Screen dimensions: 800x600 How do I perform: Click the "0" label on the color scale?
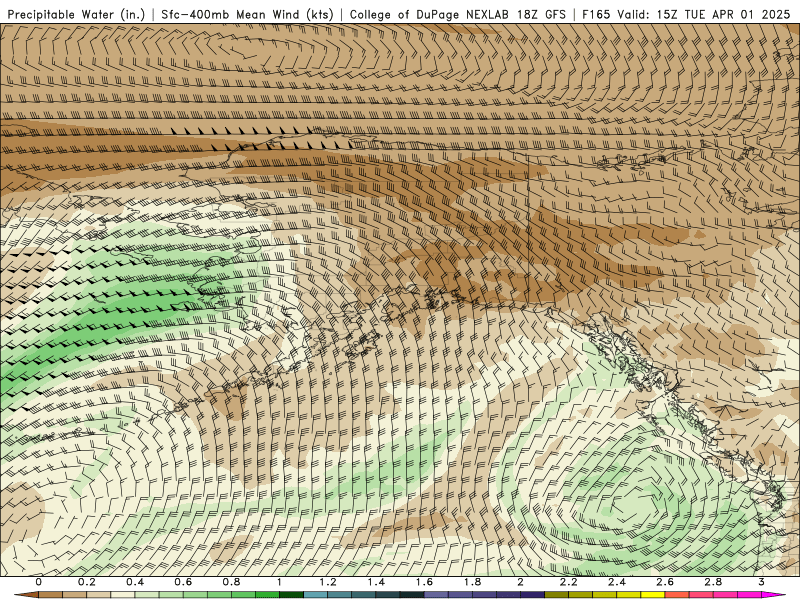pos(38,582)
